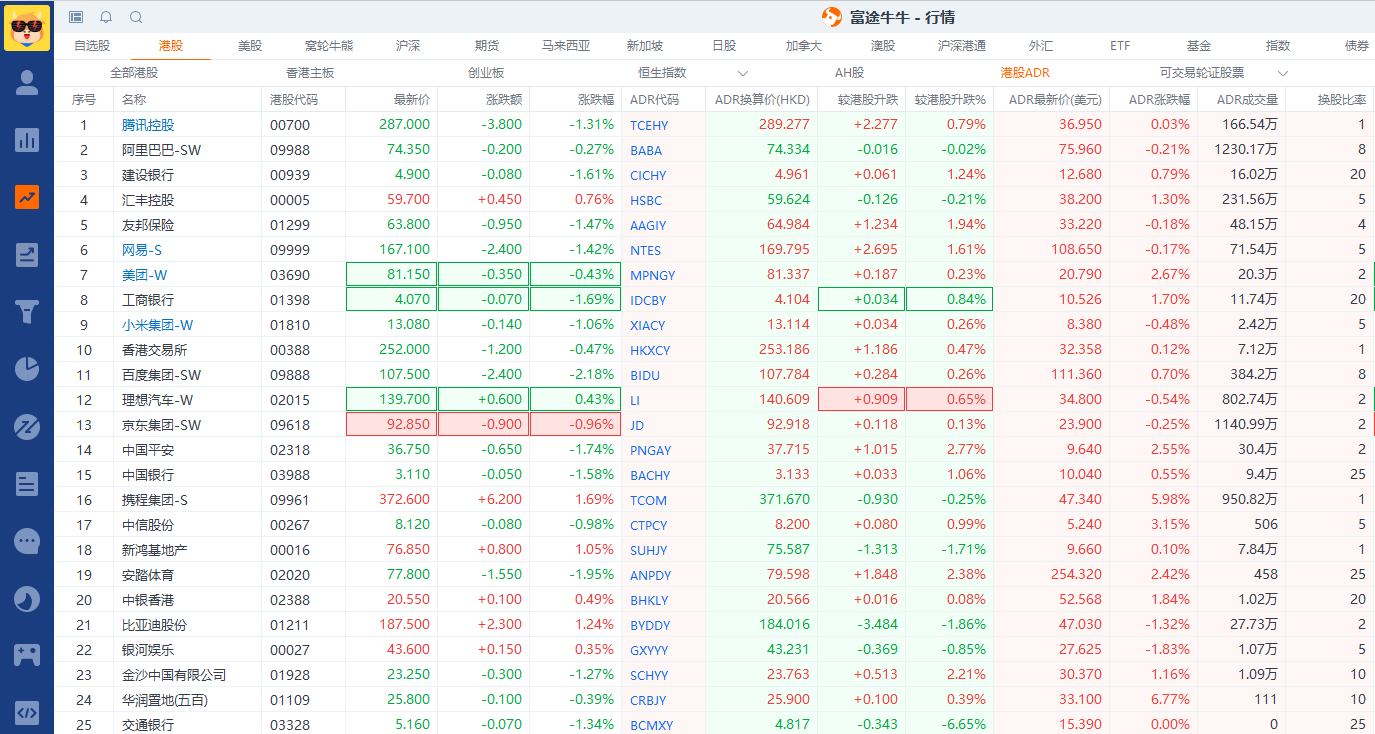The width and height of the screenshot is (1375, 734).
Task: Open the chat bubble sidebar icon
Action: click(x=27, y=541)
